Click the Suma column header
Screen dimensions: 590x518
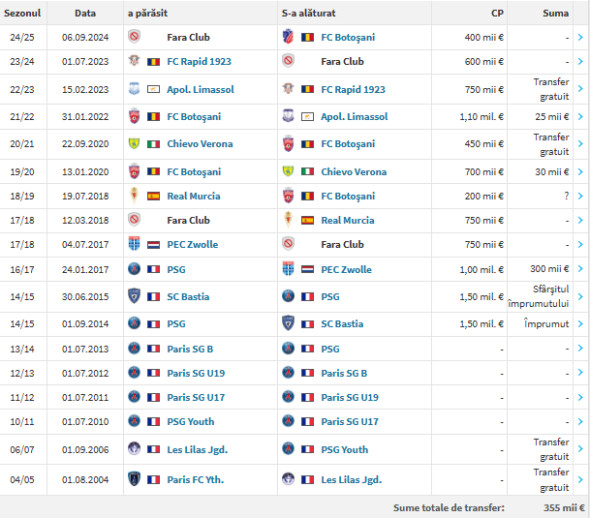555,13
